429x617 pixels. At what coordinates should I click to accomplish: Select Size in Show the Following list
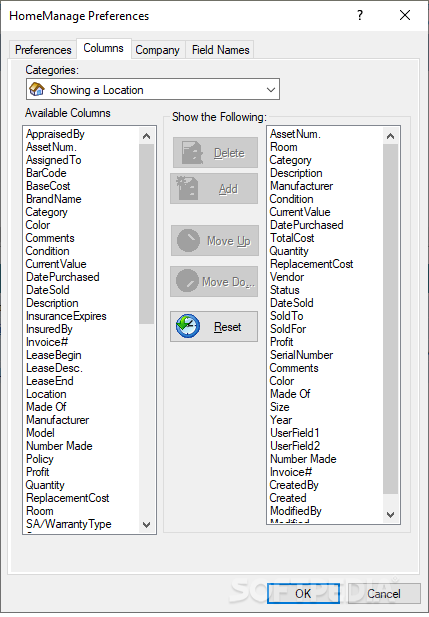pyautogui.click(x=279, y=407)
